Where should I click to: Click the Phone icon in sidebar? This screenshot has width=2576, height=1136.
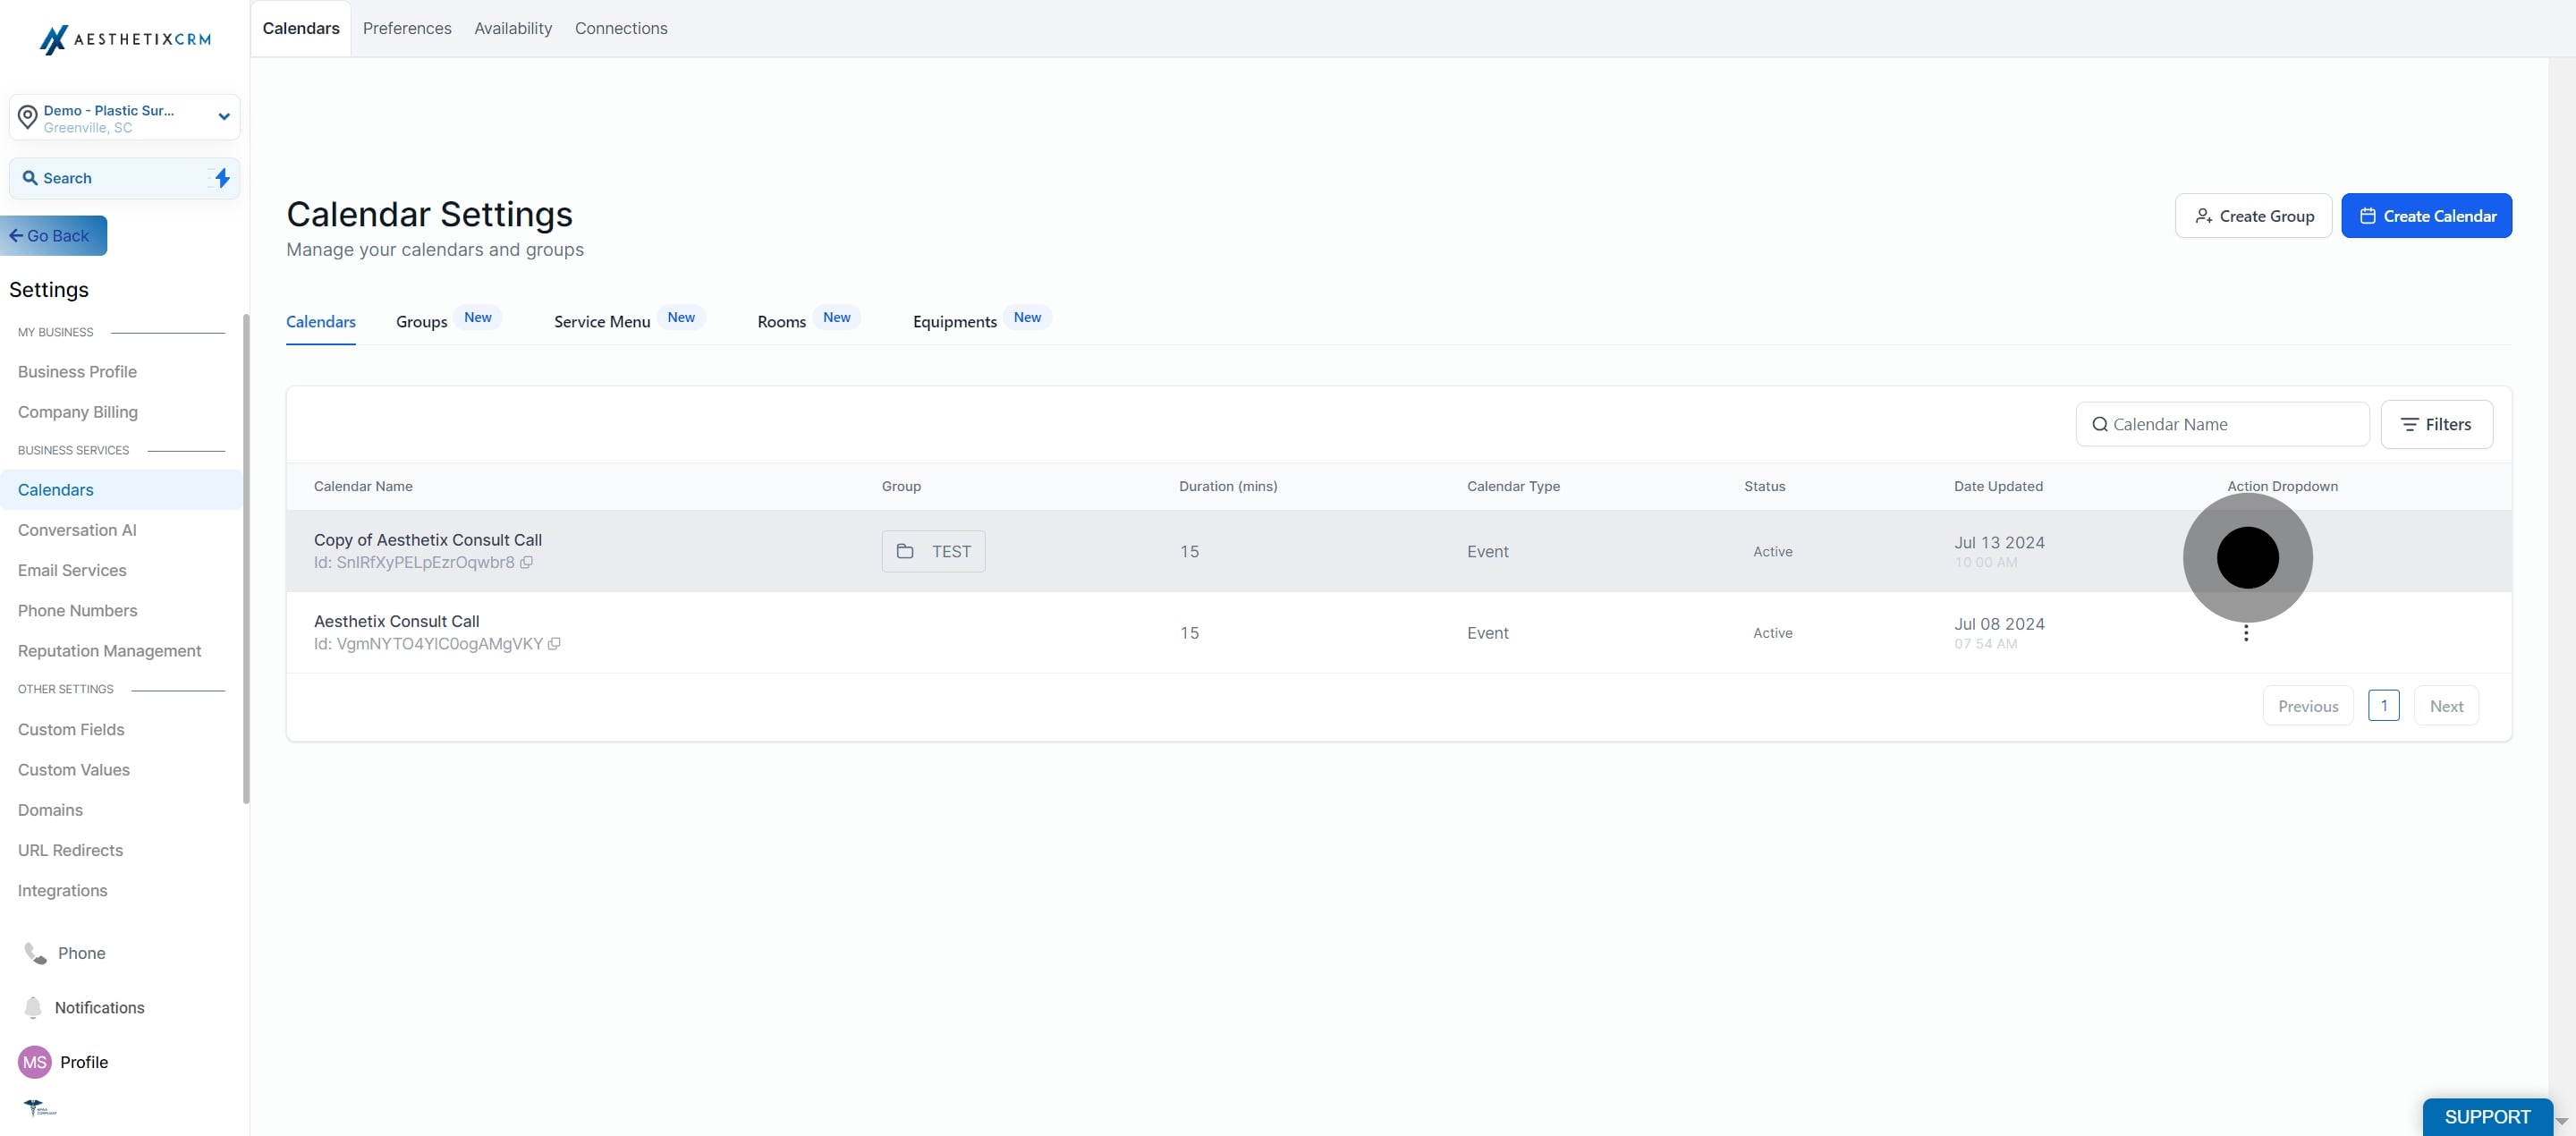35,953
